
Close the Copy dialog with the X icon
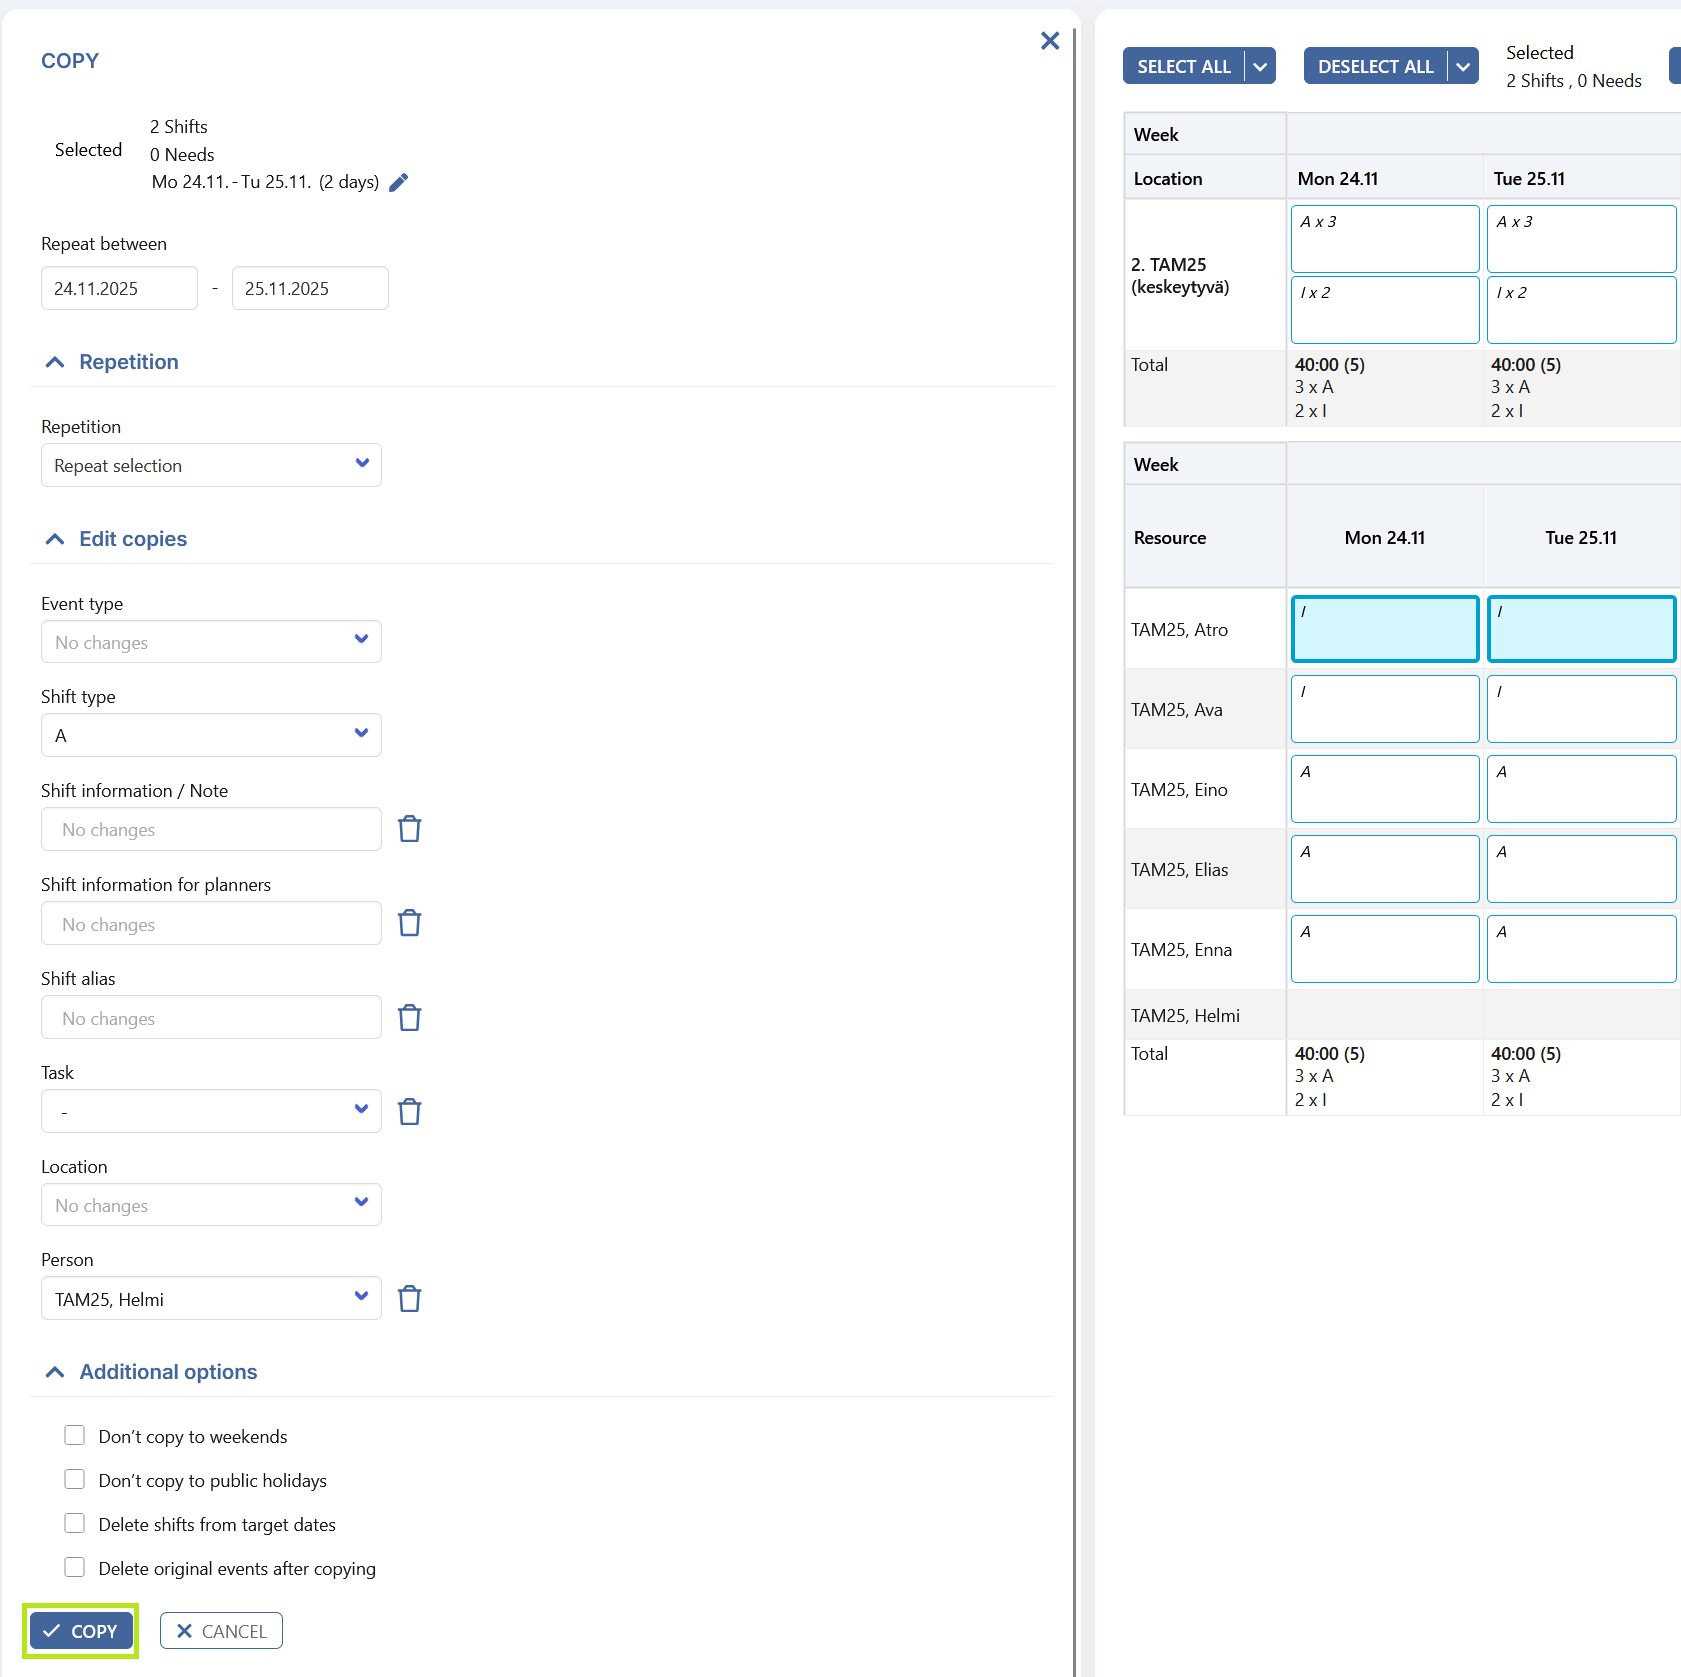[x=1050, y=41]
